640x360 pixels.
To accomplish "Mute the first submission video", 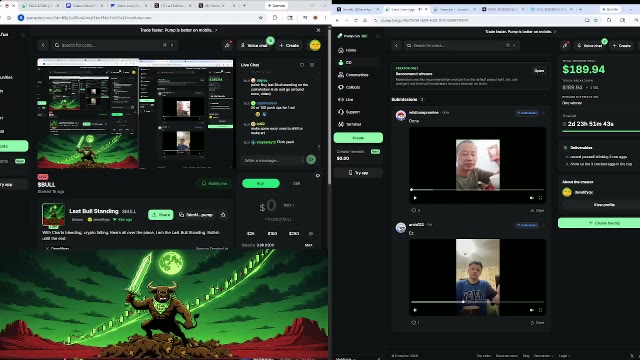I will click(531, 198).
